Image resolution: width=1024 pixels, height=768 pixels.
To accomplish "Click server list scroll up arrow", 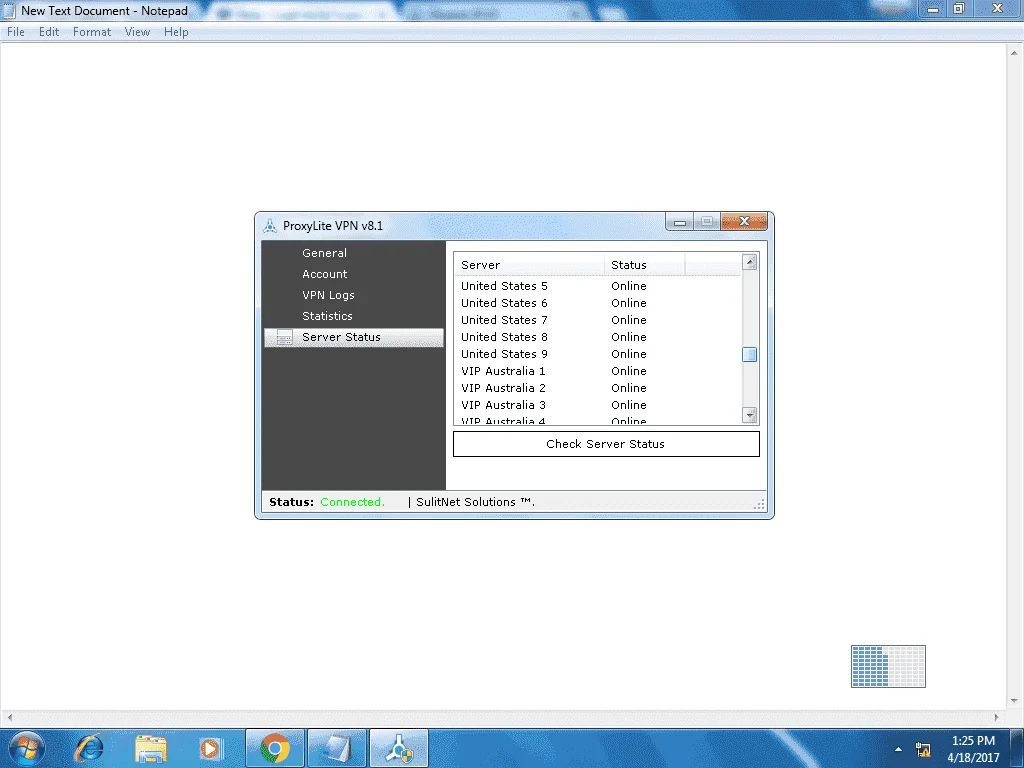I will coord(750,263).
